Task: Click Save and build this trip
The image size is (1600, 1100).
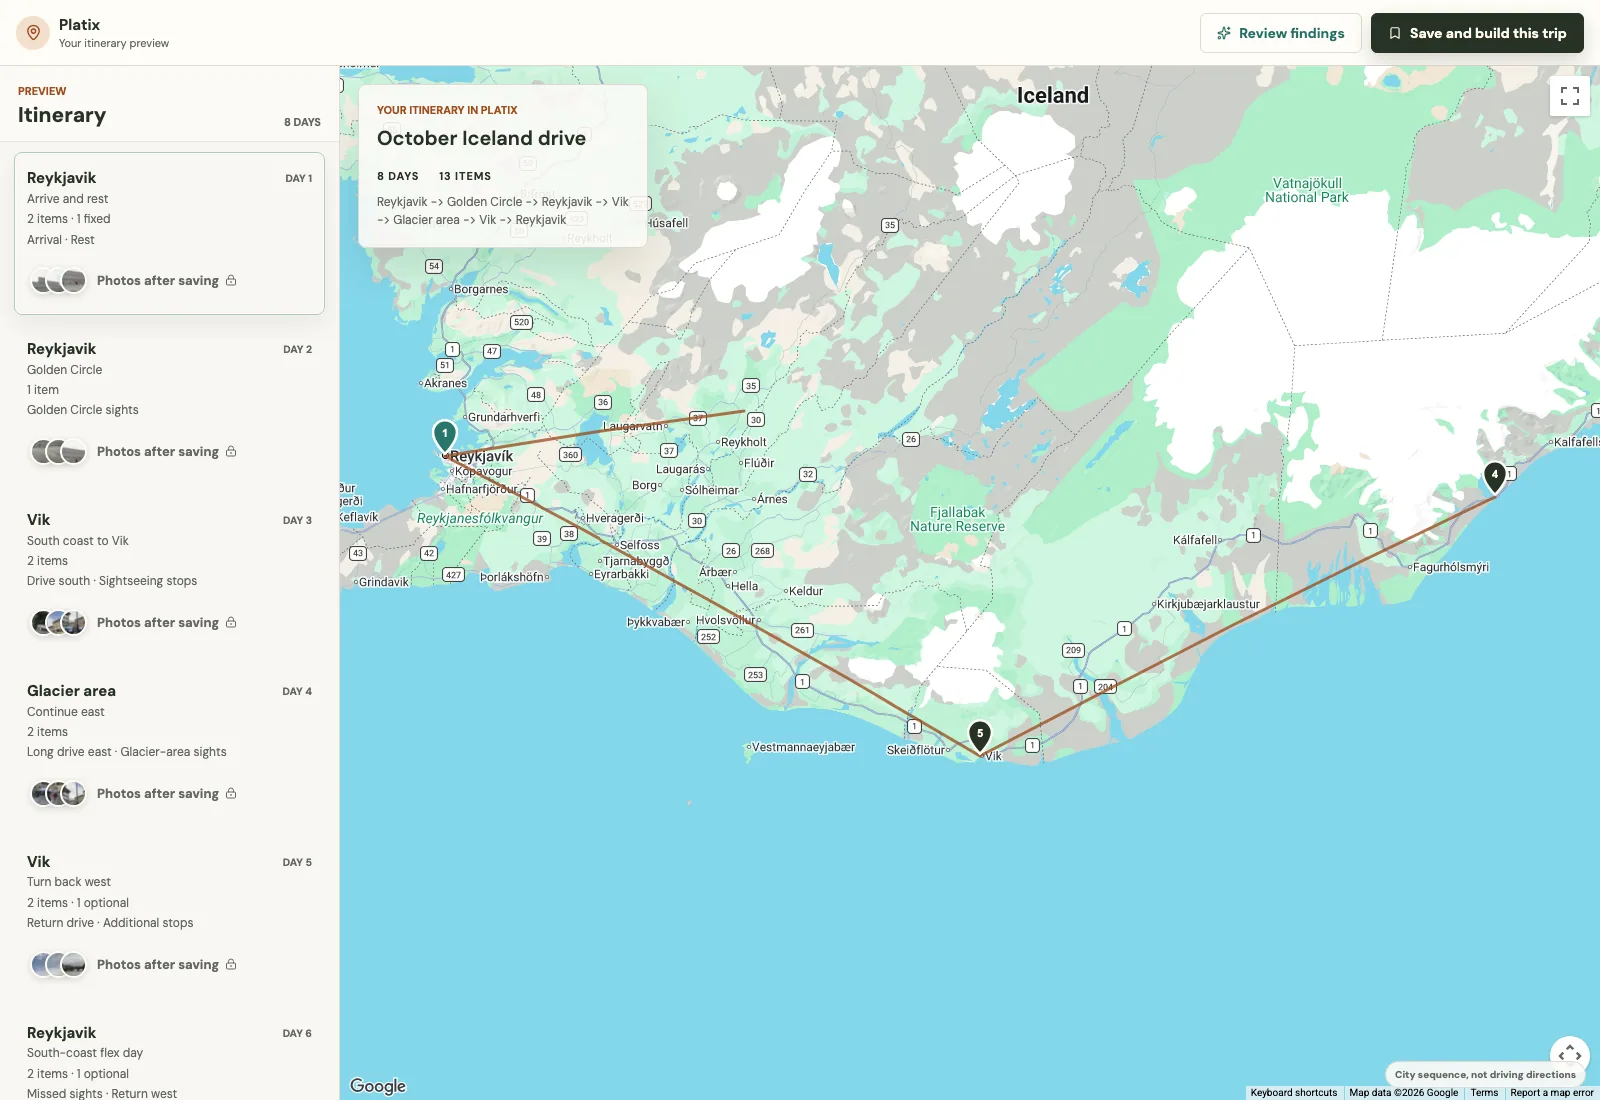Action: (x=1477, y=33)
